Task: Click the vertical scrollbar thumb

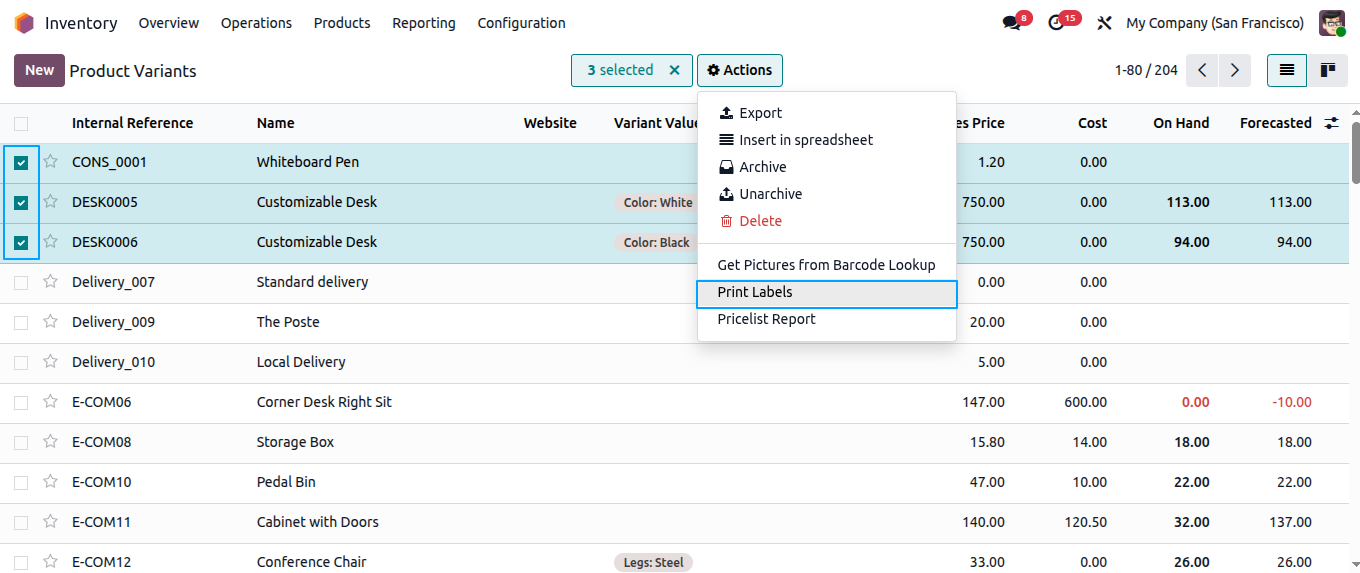Action: [1355, 152]
